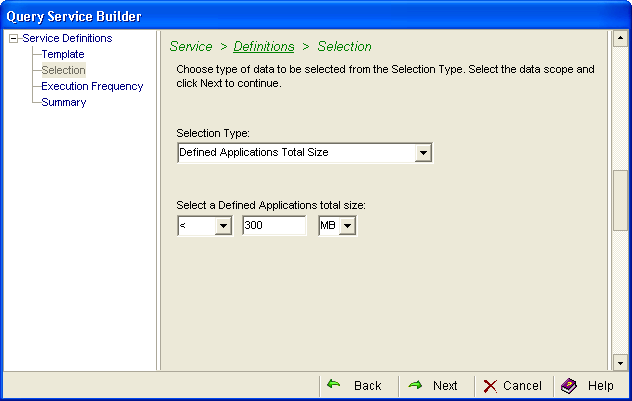Open the Summary tree item
Screen dimensions: 632x401
[64, 102]
